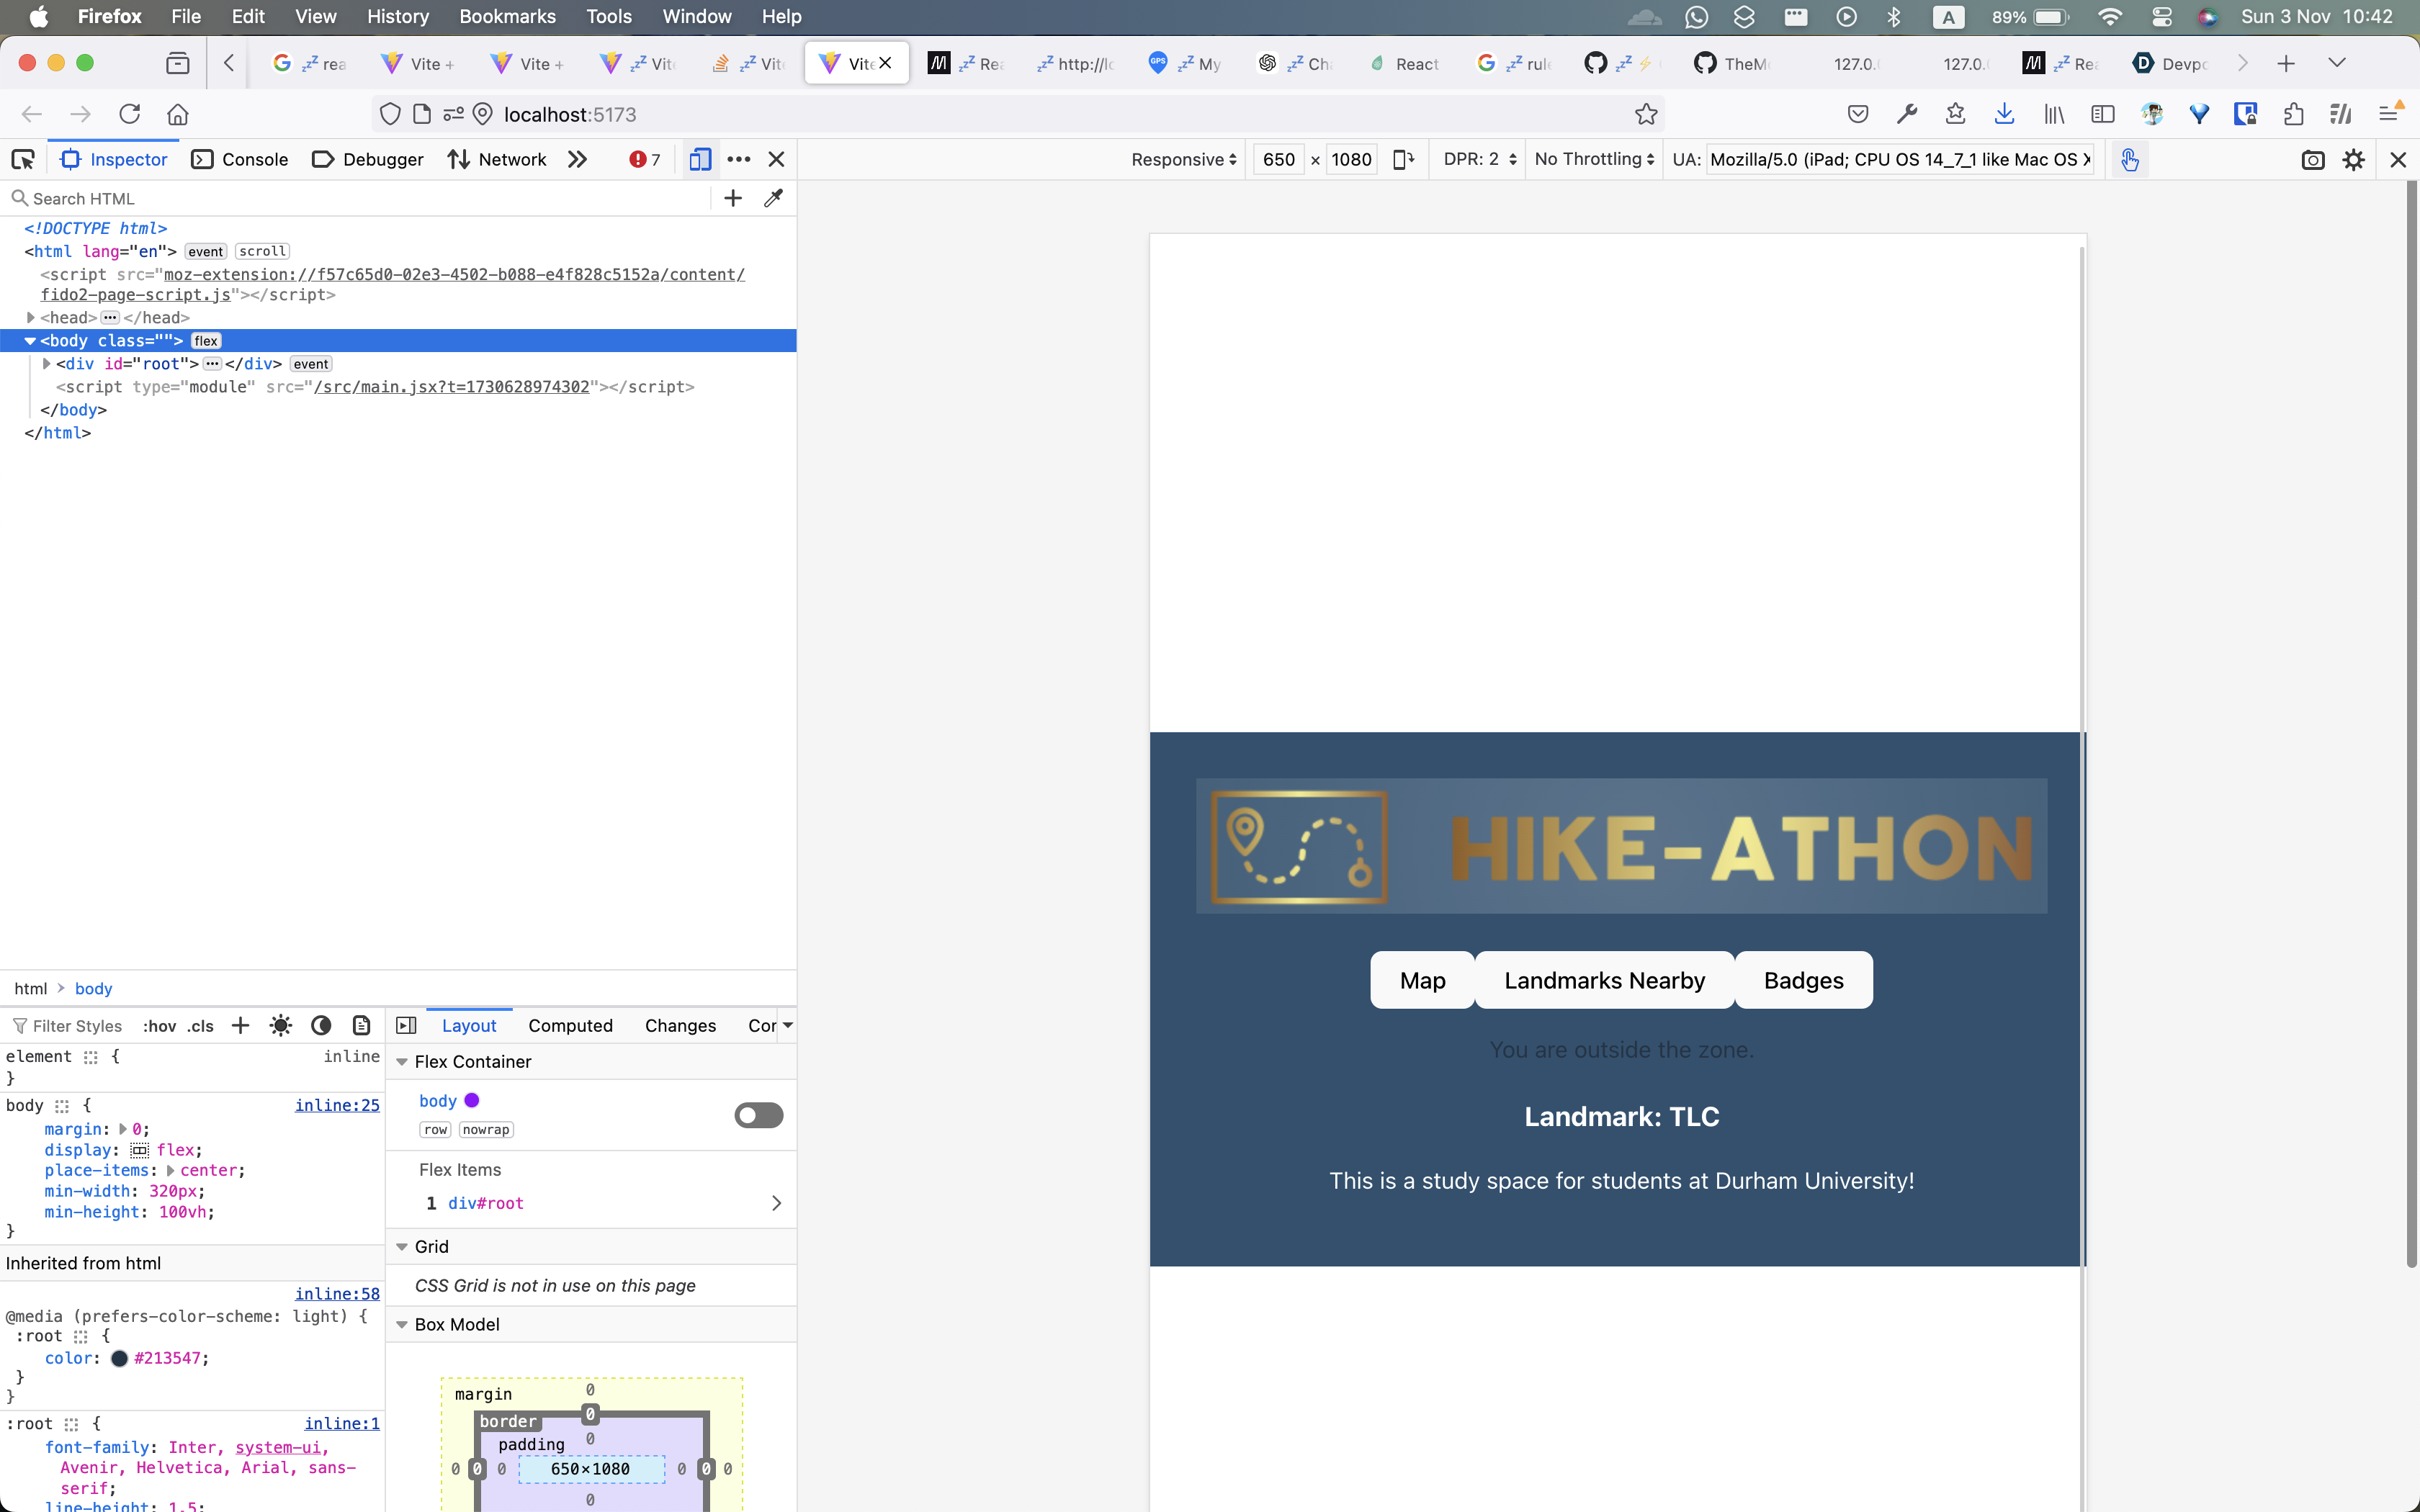Image resolution: width=2420 pixels, height=1512 pixels.
Task: Click rotate viewport icon
Action: (x=1403, y=159)
